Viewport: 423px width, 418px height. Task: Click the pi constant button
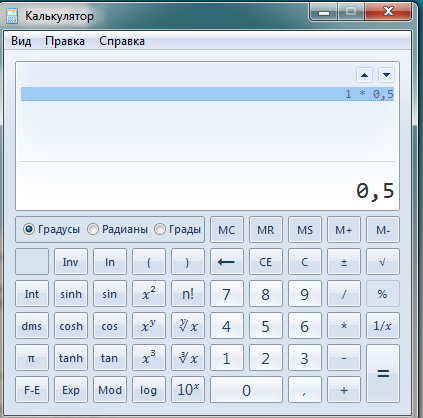pyautogui.click(x=32, y=358)
